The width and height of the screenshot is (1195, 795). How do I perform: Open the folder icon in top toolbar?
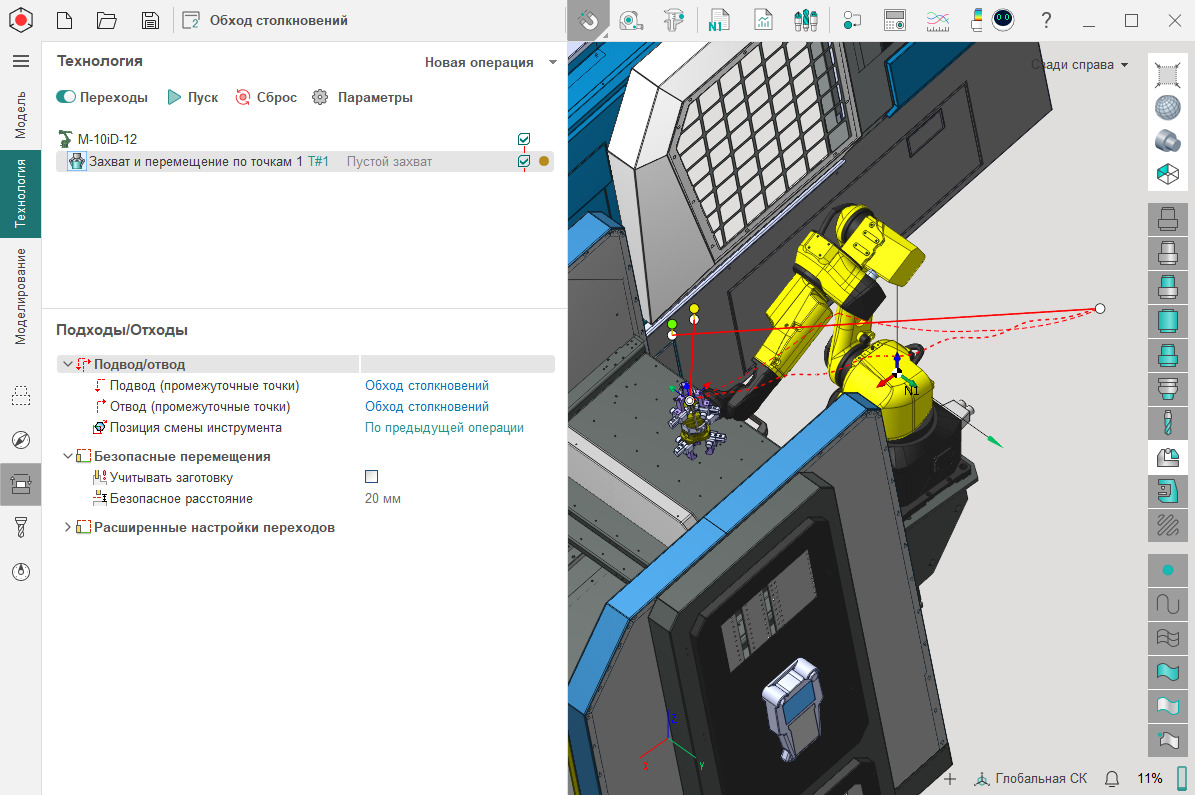[x=107, y=20]
